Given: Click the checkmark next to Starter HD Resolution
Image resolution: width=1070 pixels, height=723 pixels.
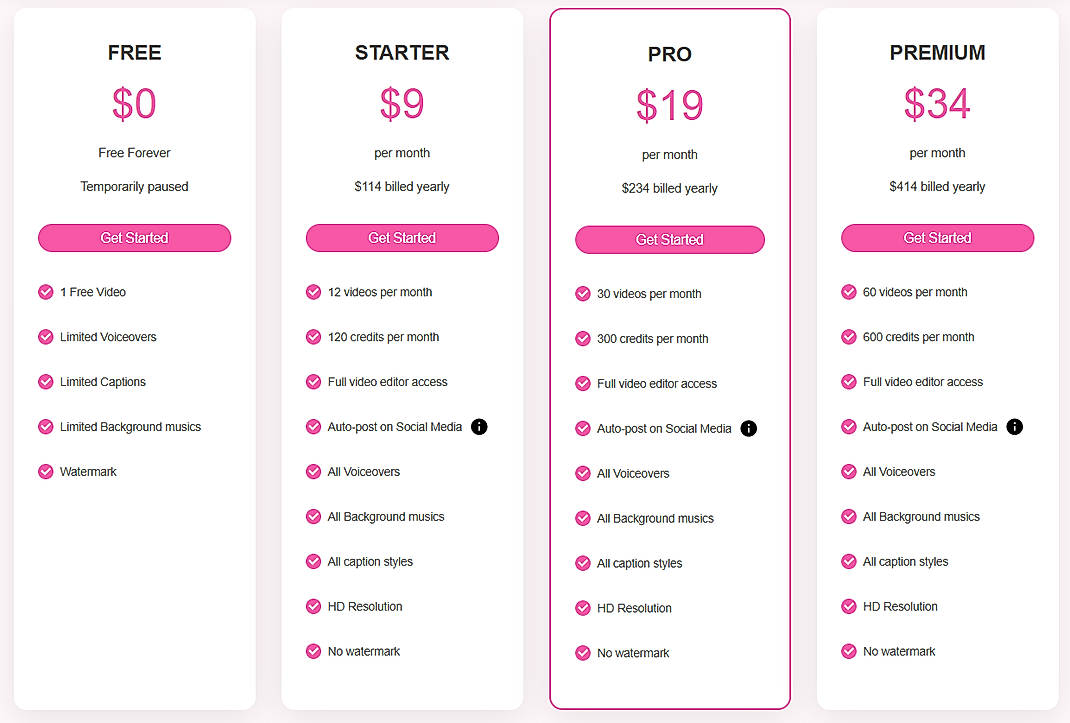Looking at the screenshot, I should [x=313, y=606].
